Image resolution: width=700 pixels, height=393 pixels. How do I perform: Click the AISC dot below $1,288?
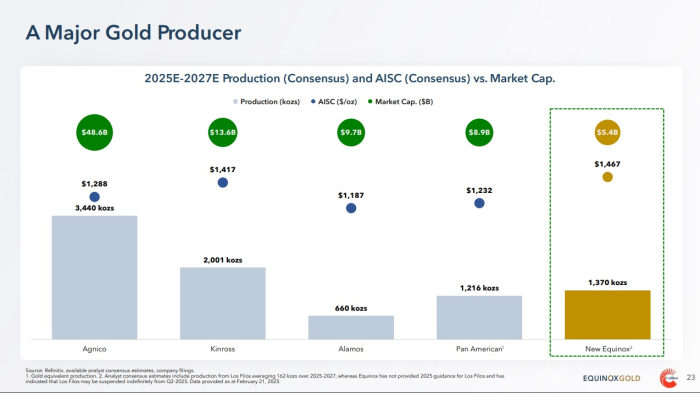94,197
